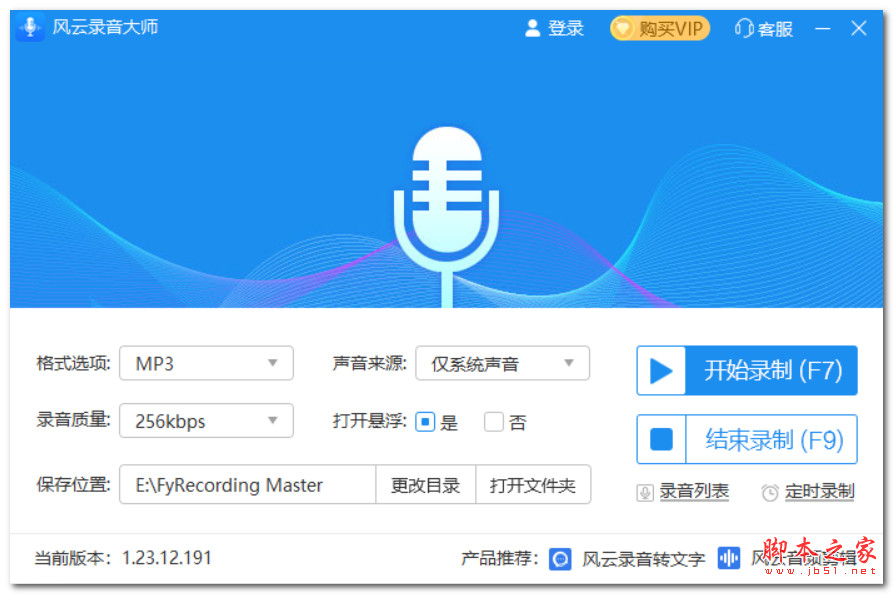Launch 风云音频剪辑 via its waveform icon
The height and width of the screenshot is (595, 894).
point(728,558)
